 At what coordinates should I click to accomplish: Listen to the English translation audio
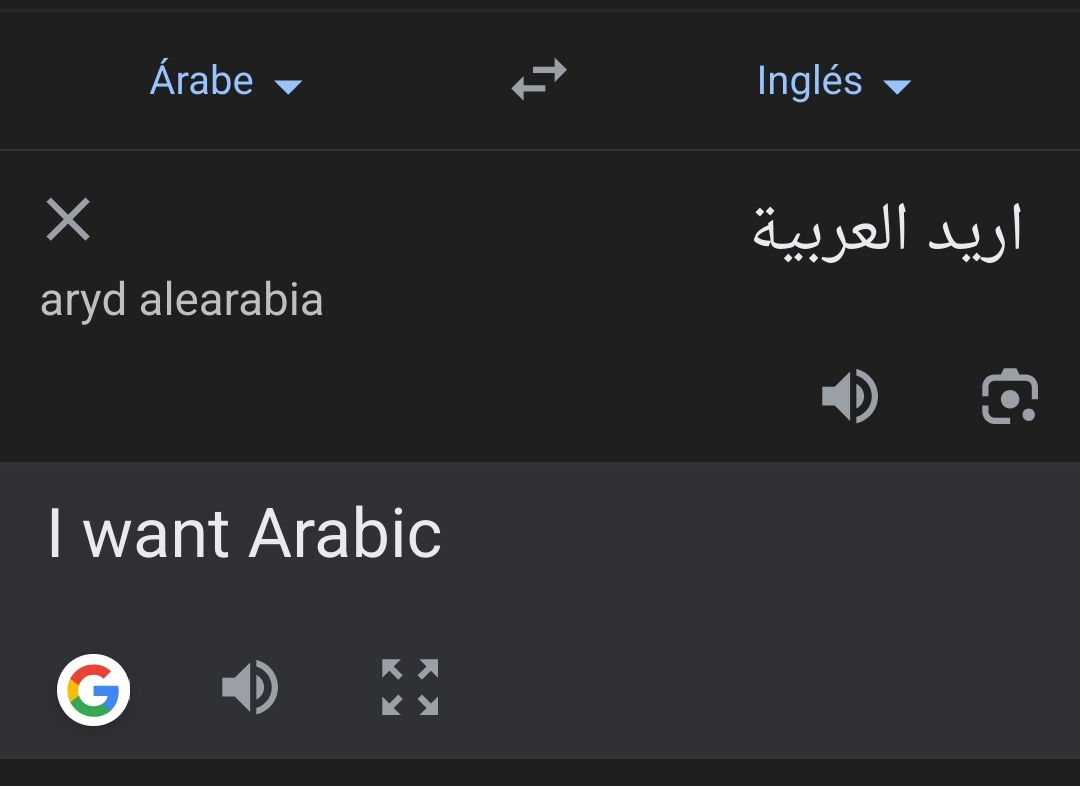pos(249,688)
